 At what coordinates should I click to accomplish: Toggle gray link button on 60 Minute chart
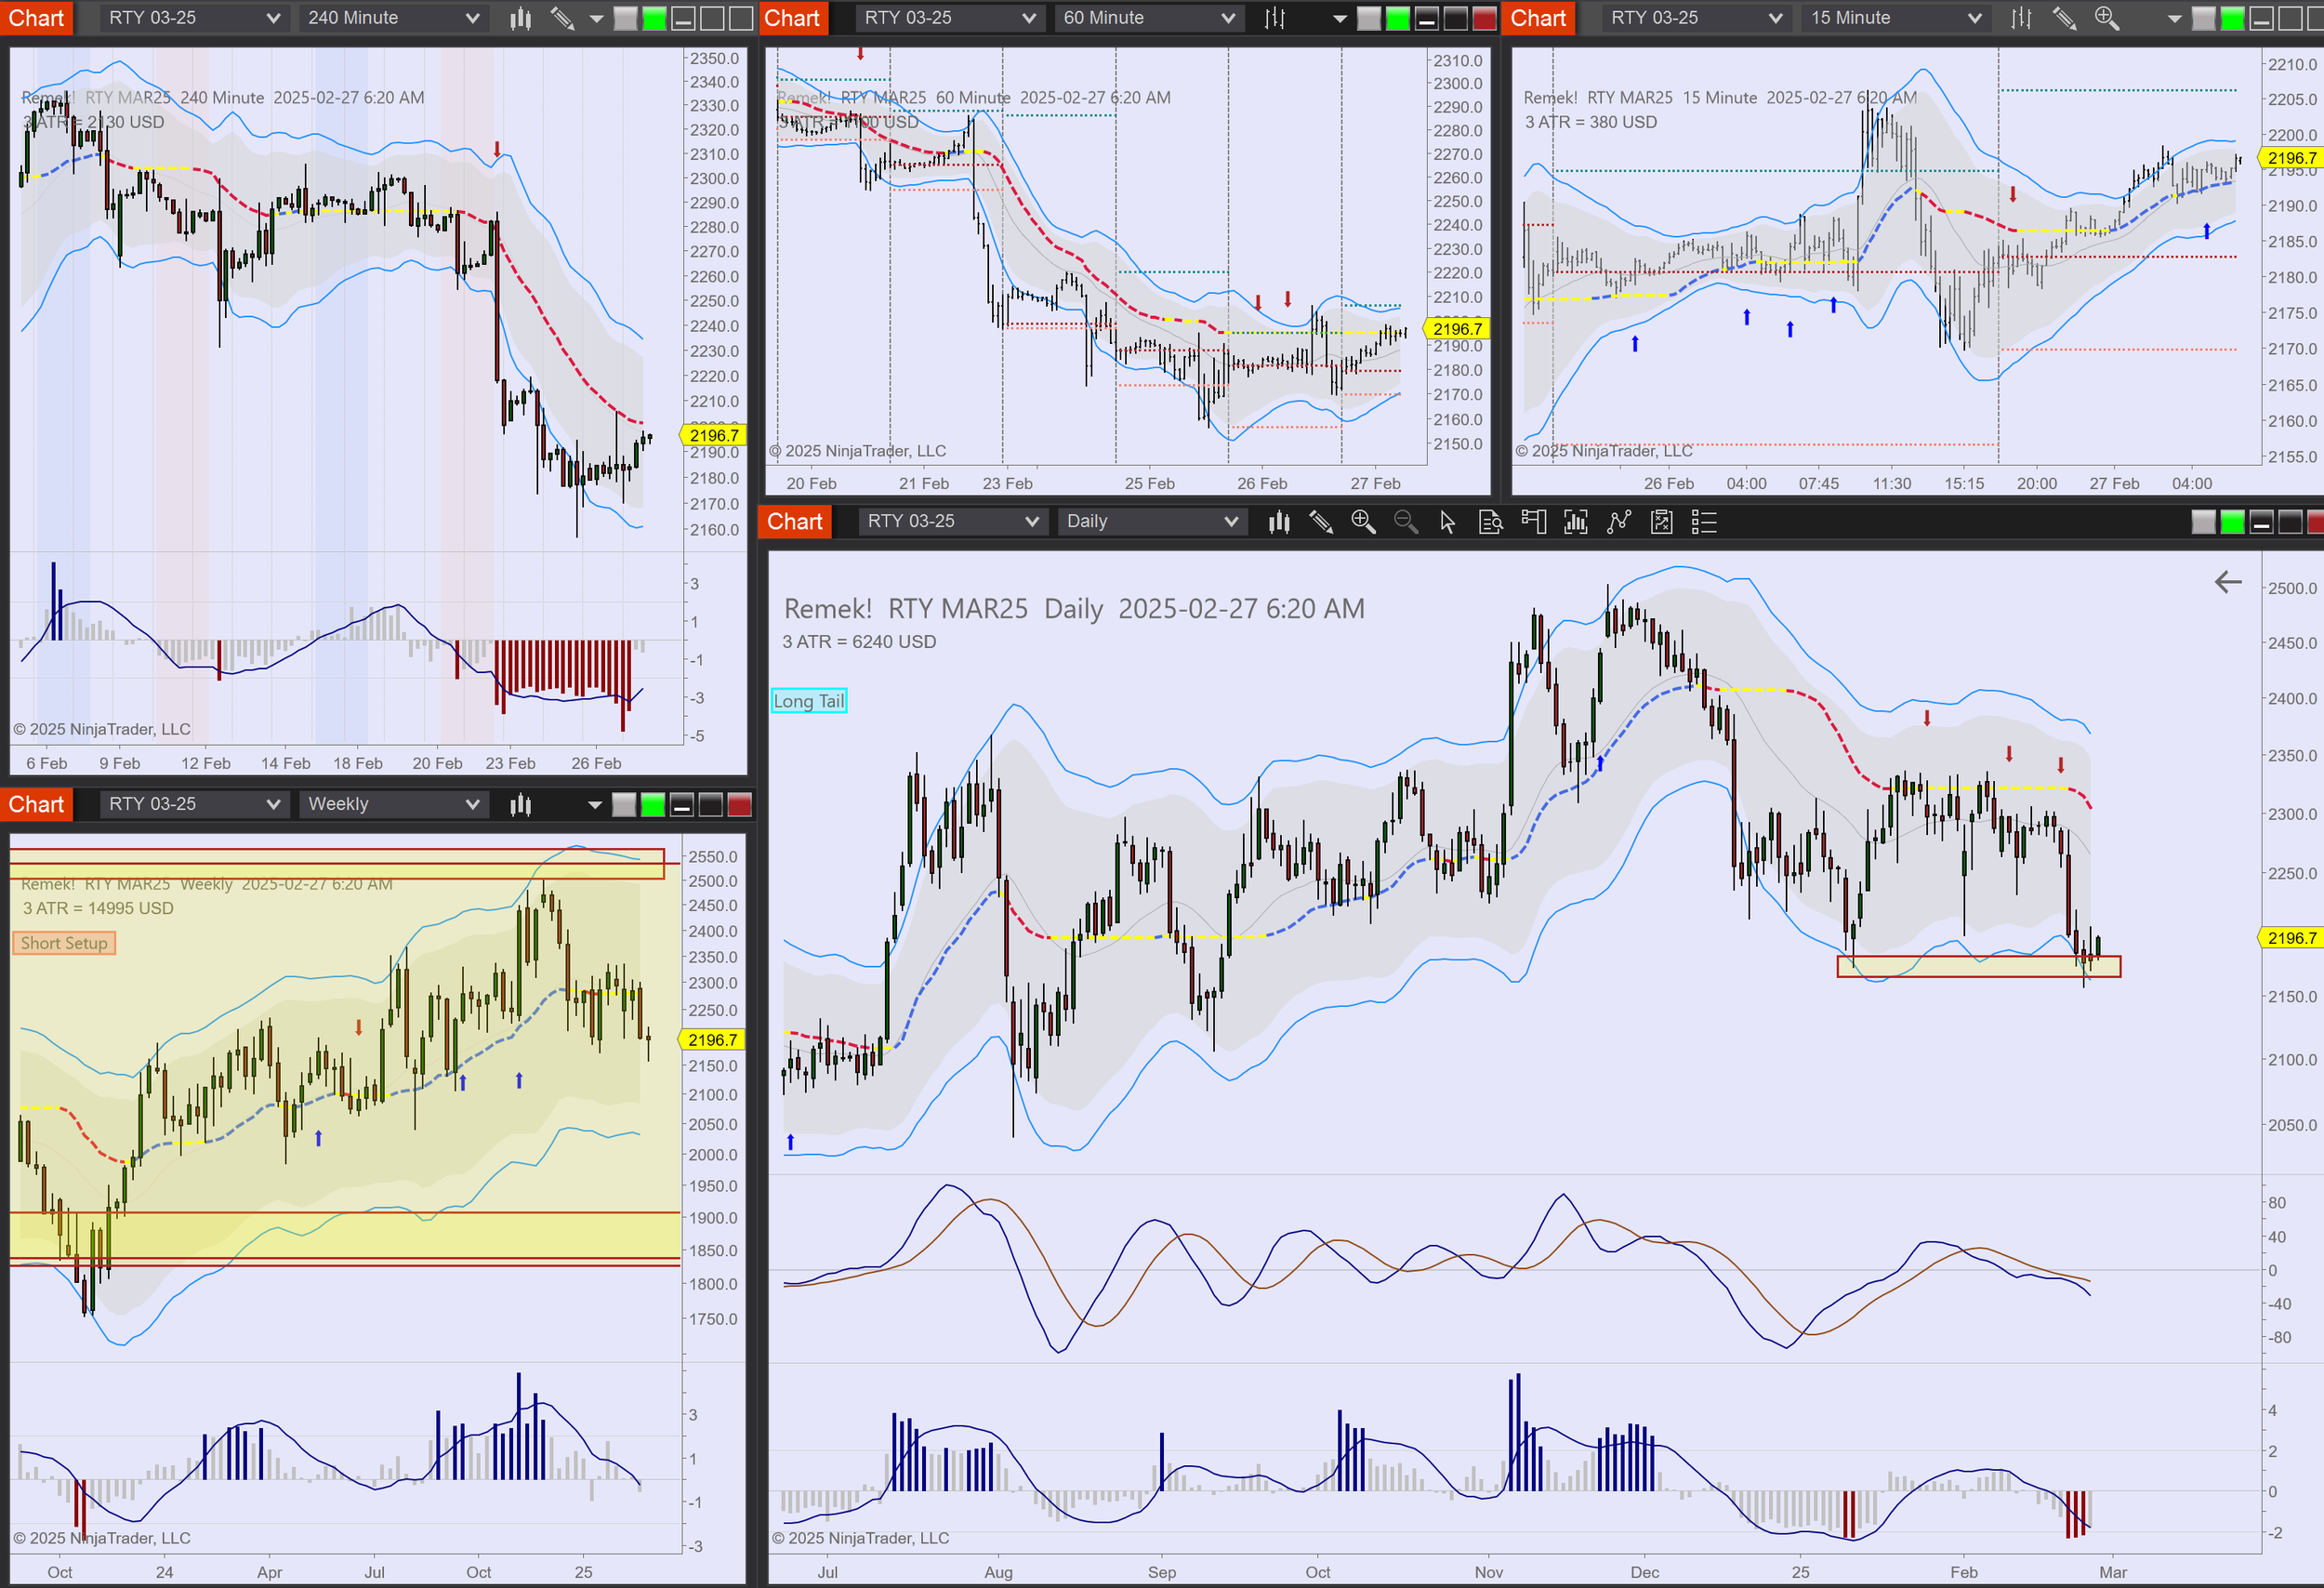coord(1369,18)
